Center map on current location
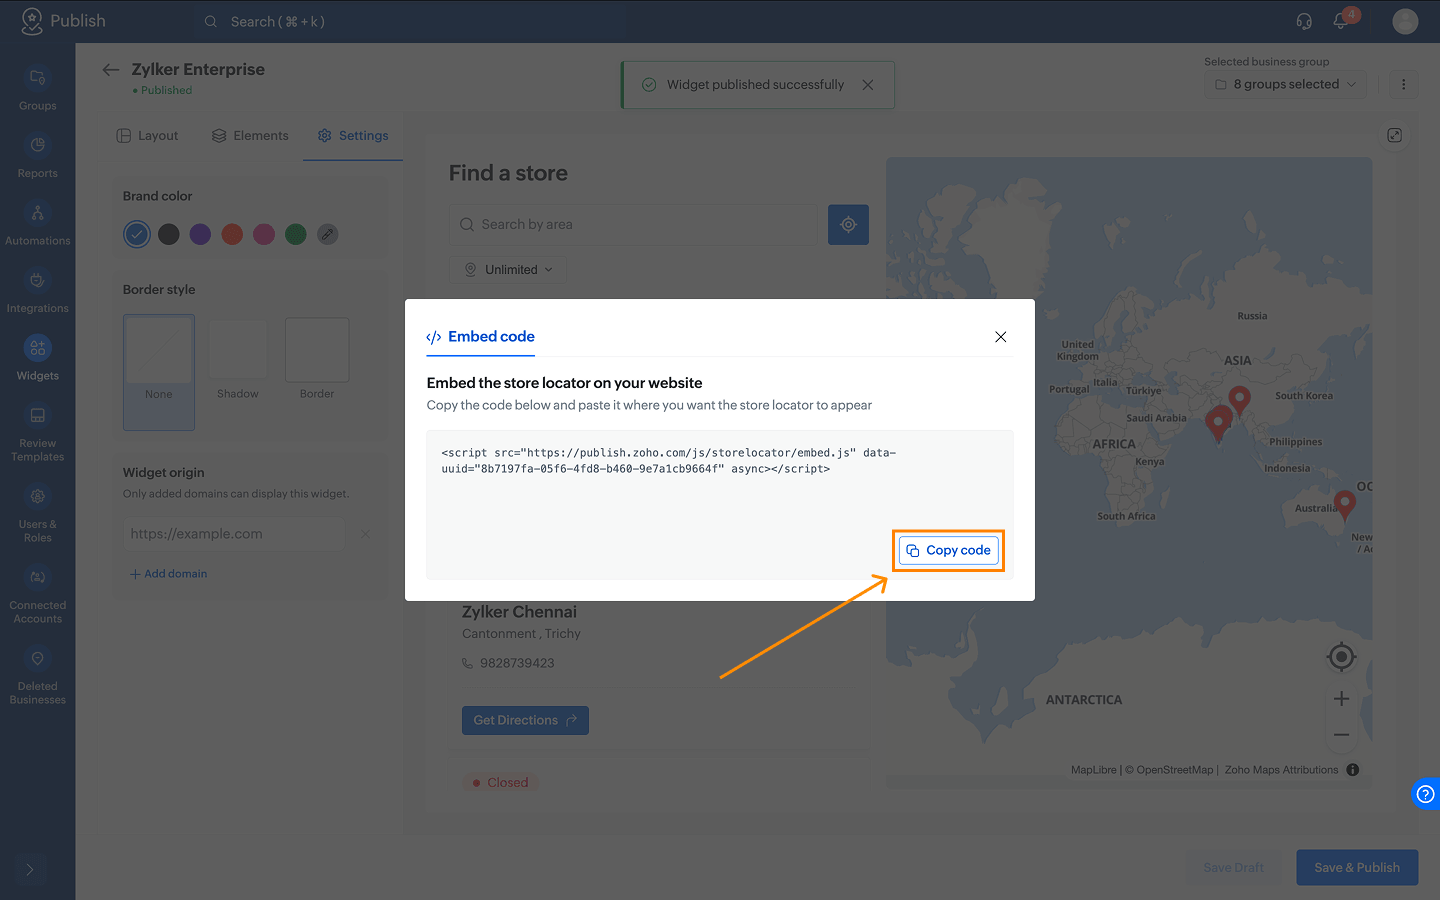The height and width of the screenshot is (900, 1440). (1341, 657)
